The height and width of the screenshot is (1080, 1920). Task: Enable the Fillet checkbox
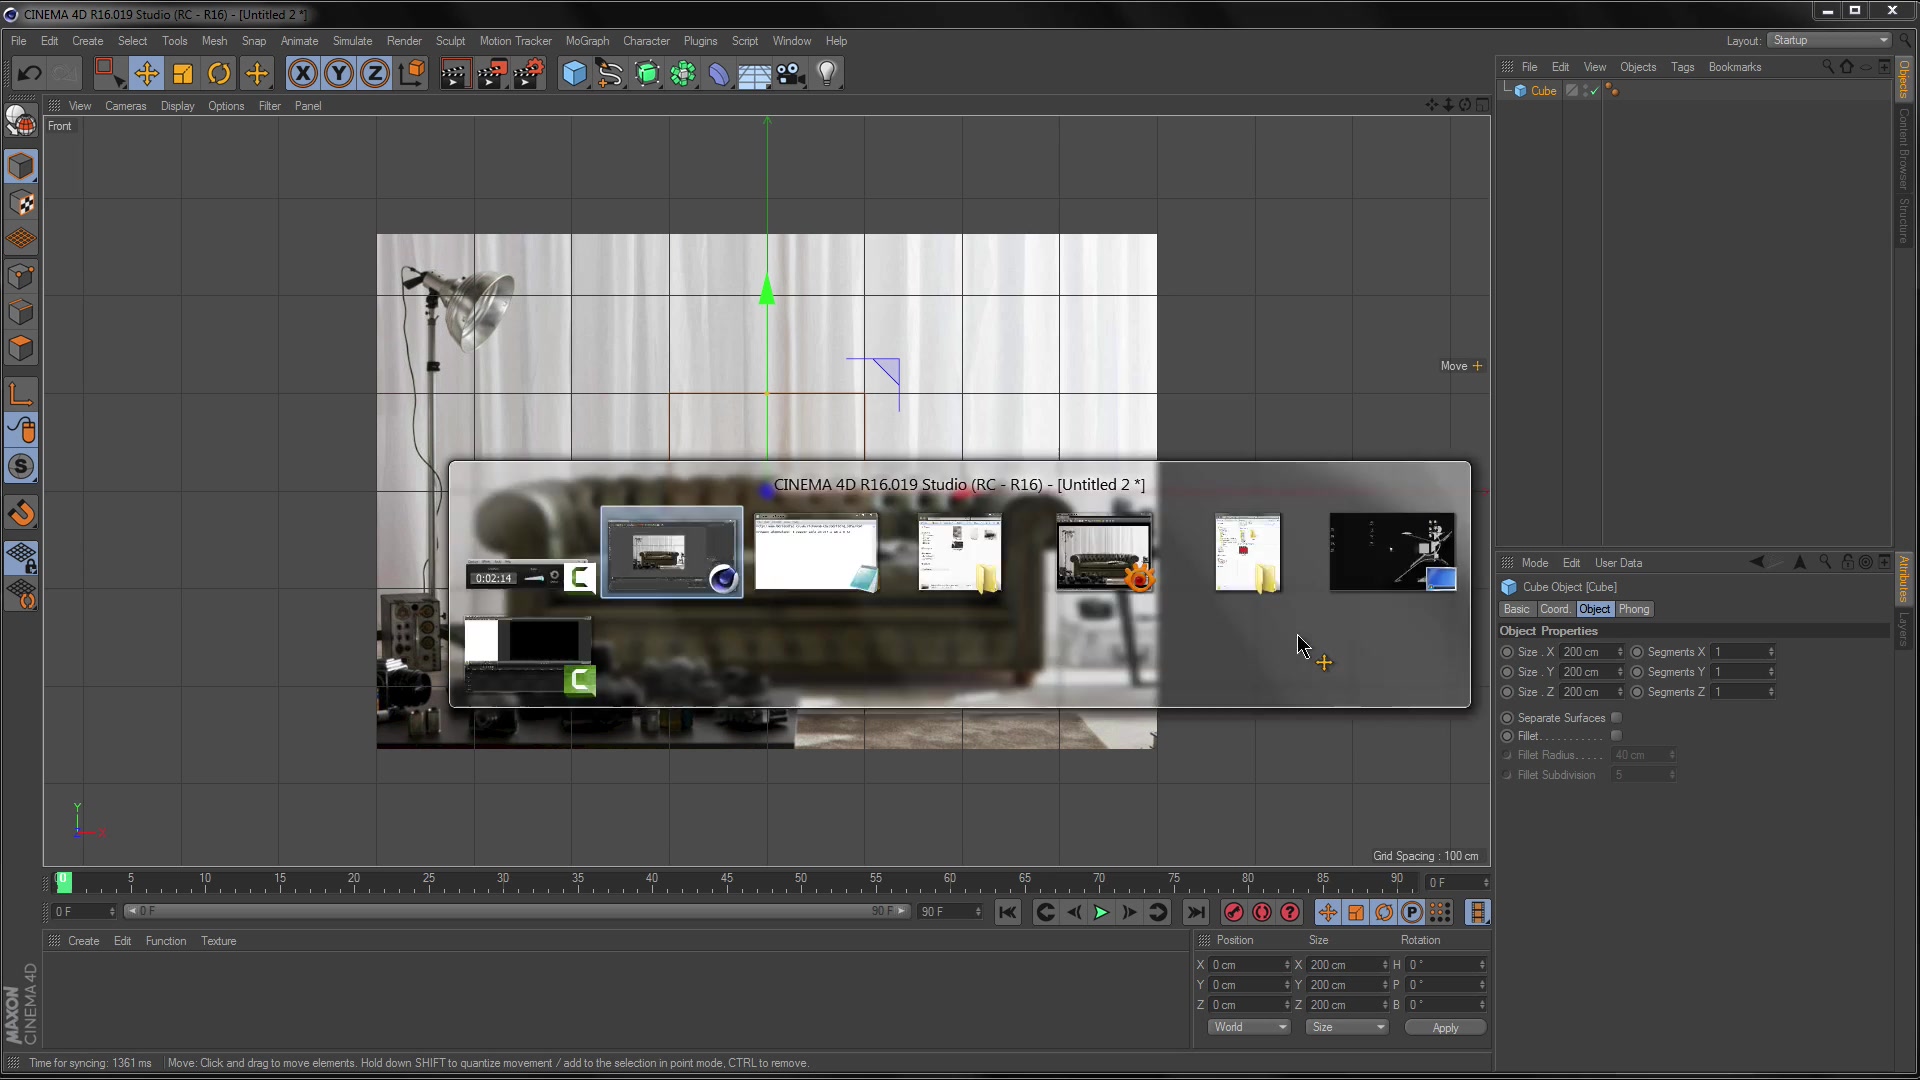[1617, 735]
